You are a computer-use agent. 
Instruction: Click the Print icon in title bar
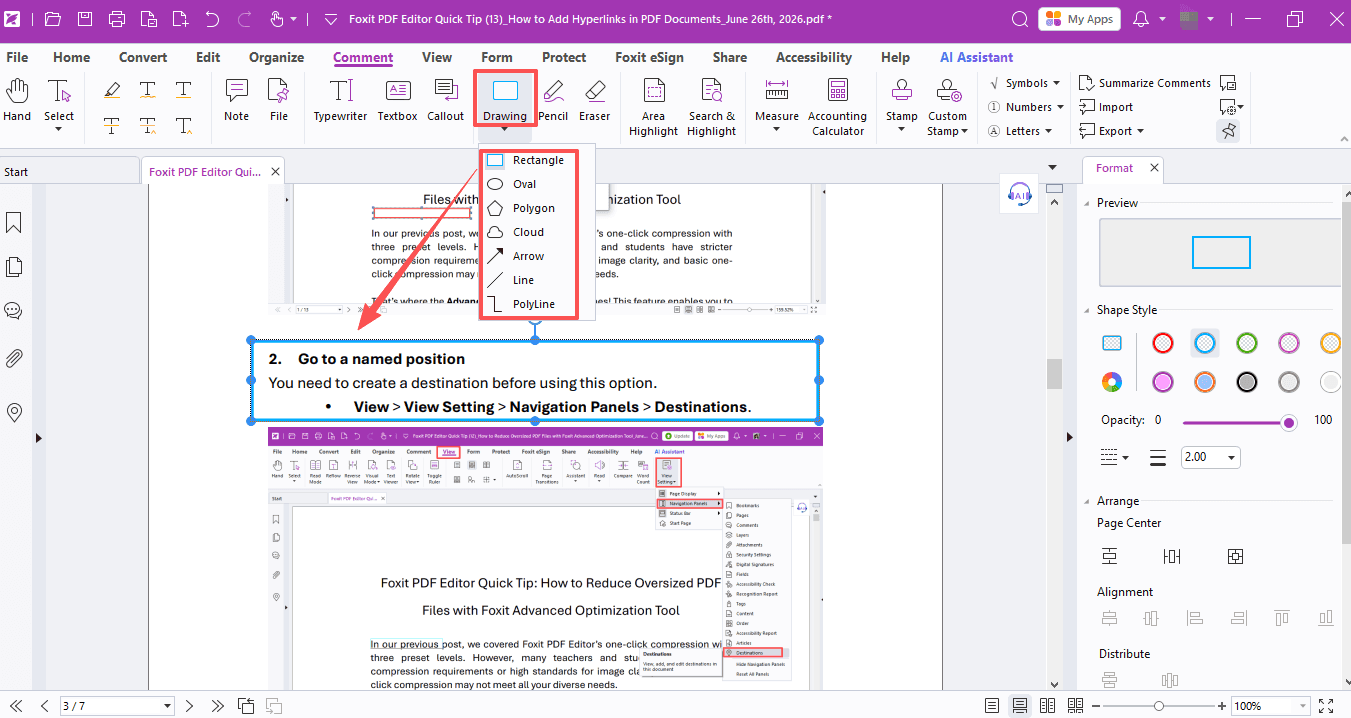[117, 19]
